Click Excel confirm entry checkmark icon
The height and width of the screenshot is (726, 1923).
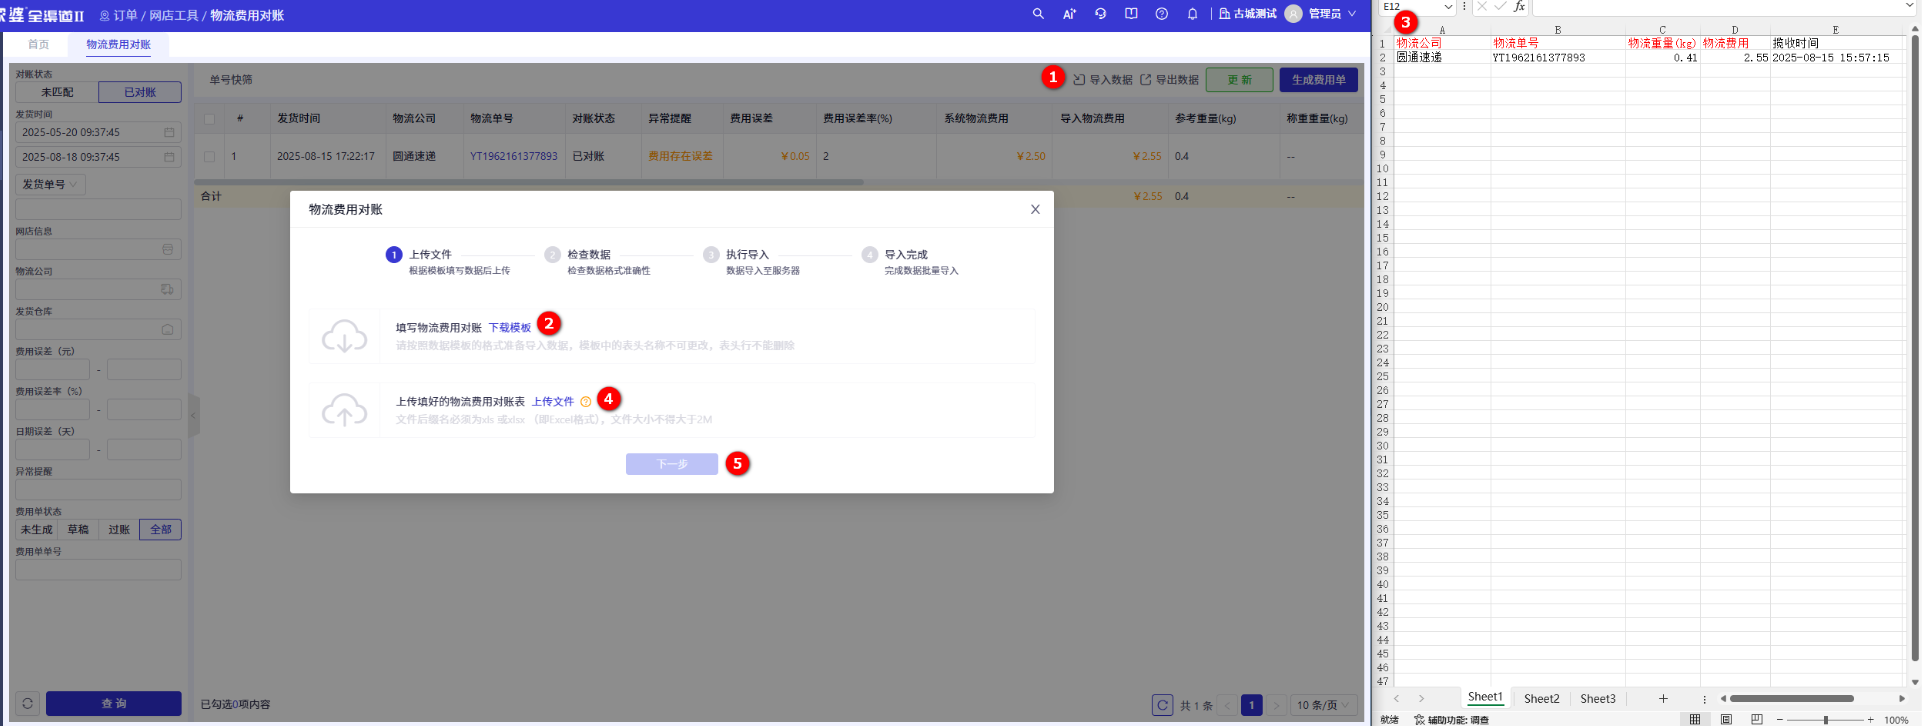[1500, 7]
